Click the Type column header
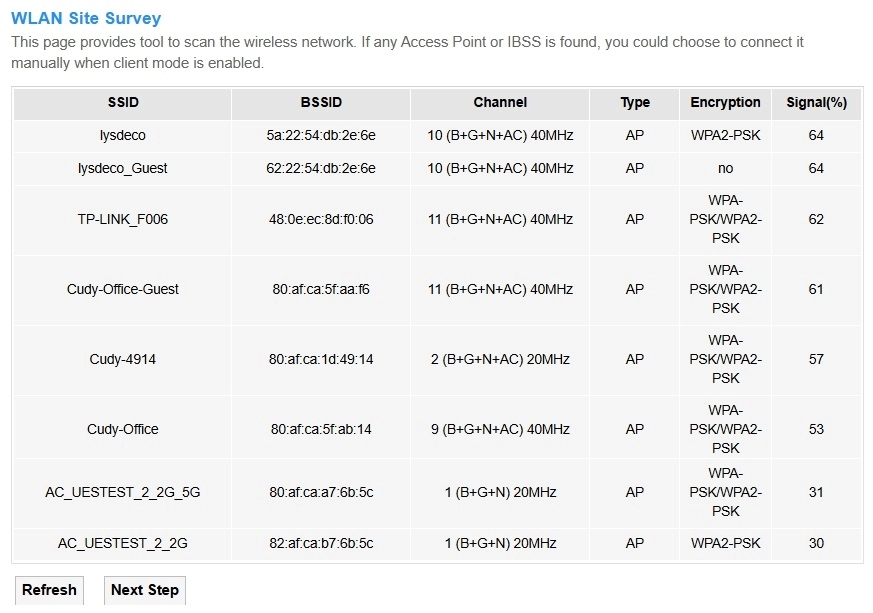 [x=635, y=102]
